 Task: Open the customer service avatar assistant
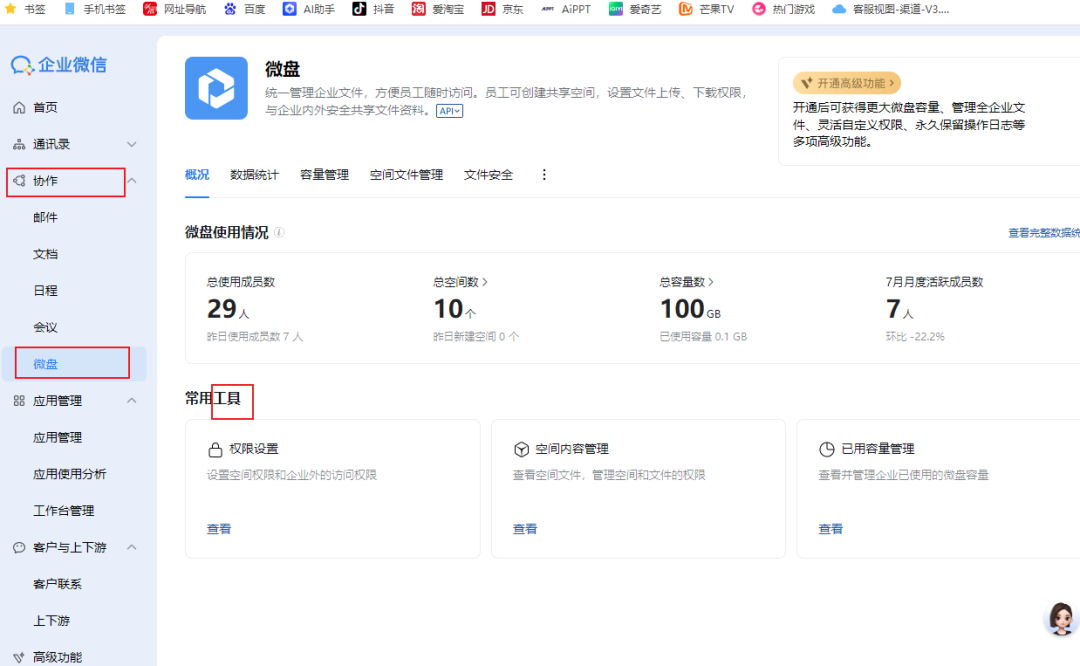click(x=1060, y=619)
